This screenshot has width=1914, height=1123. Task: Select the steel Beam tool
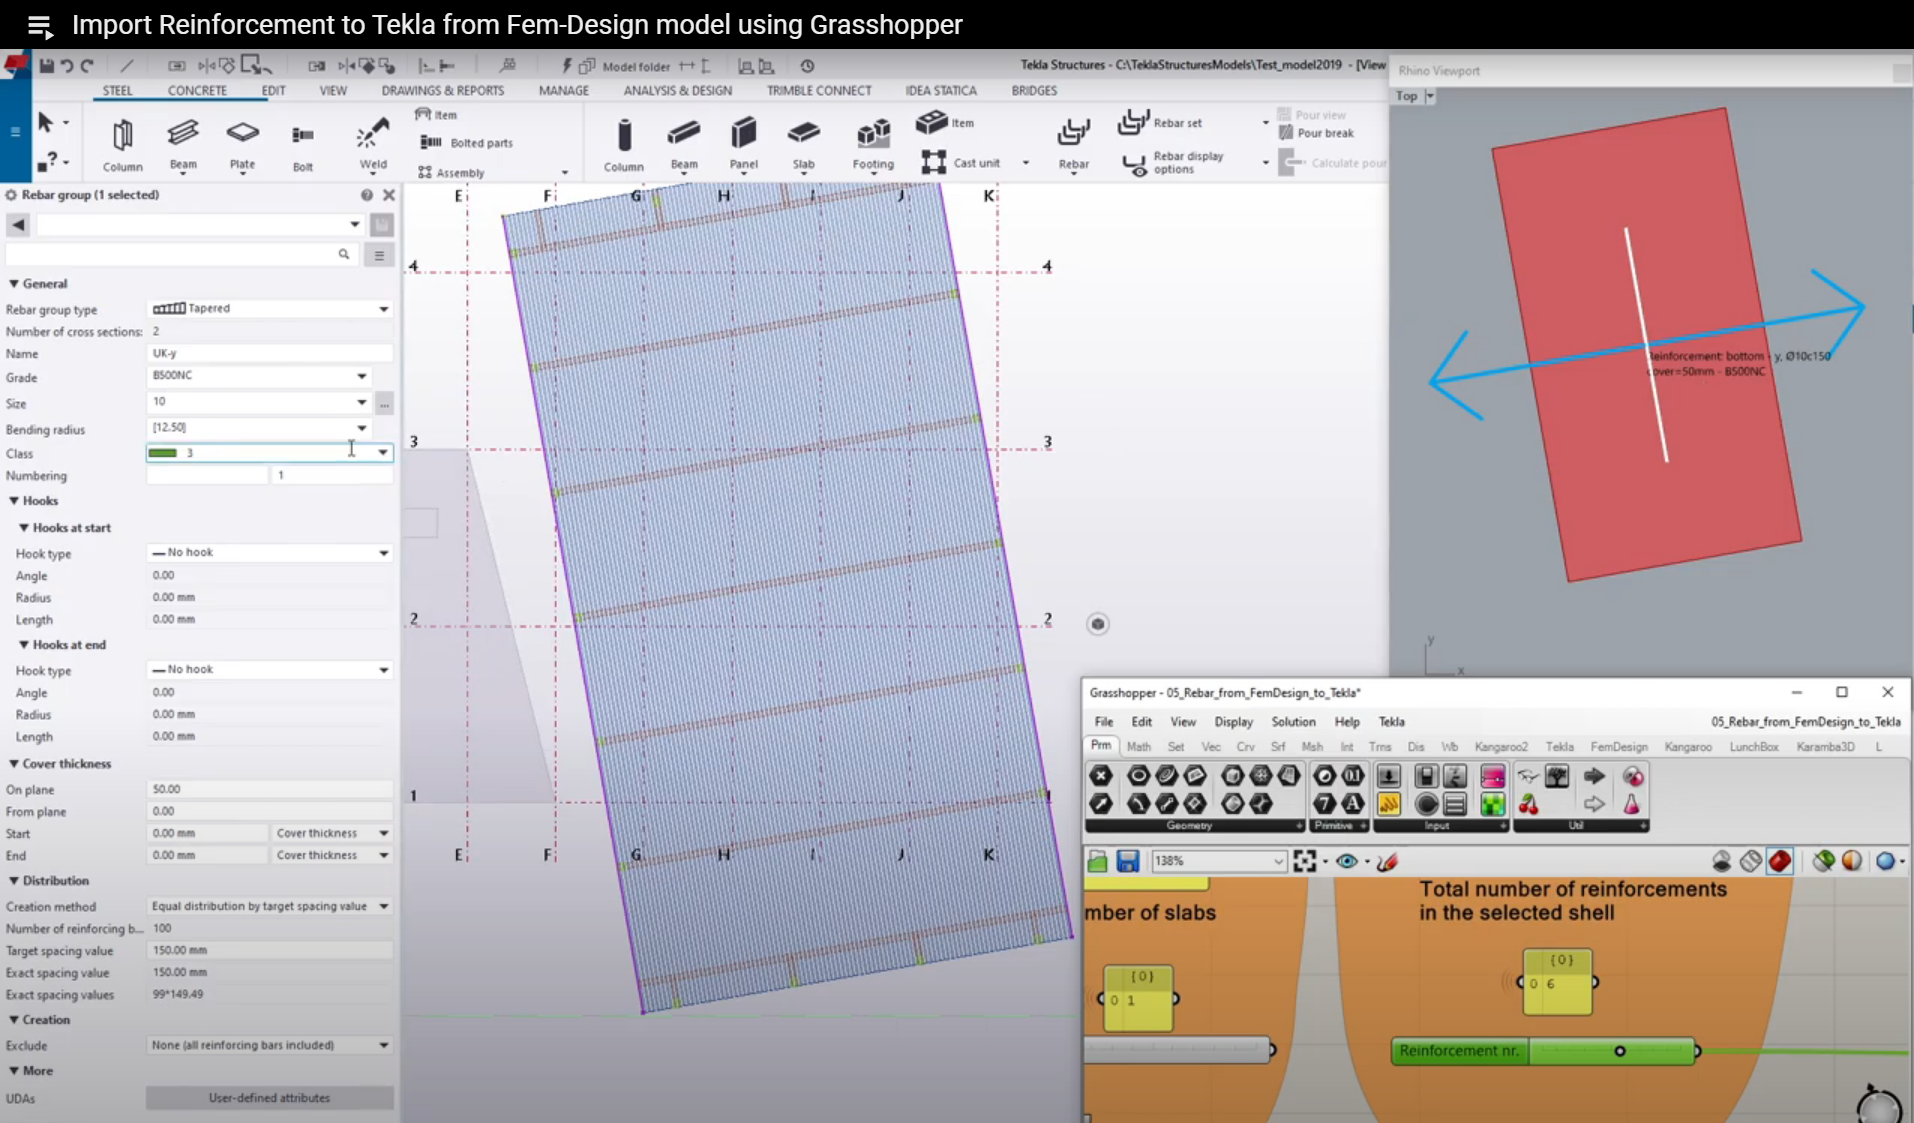[183, 144]
